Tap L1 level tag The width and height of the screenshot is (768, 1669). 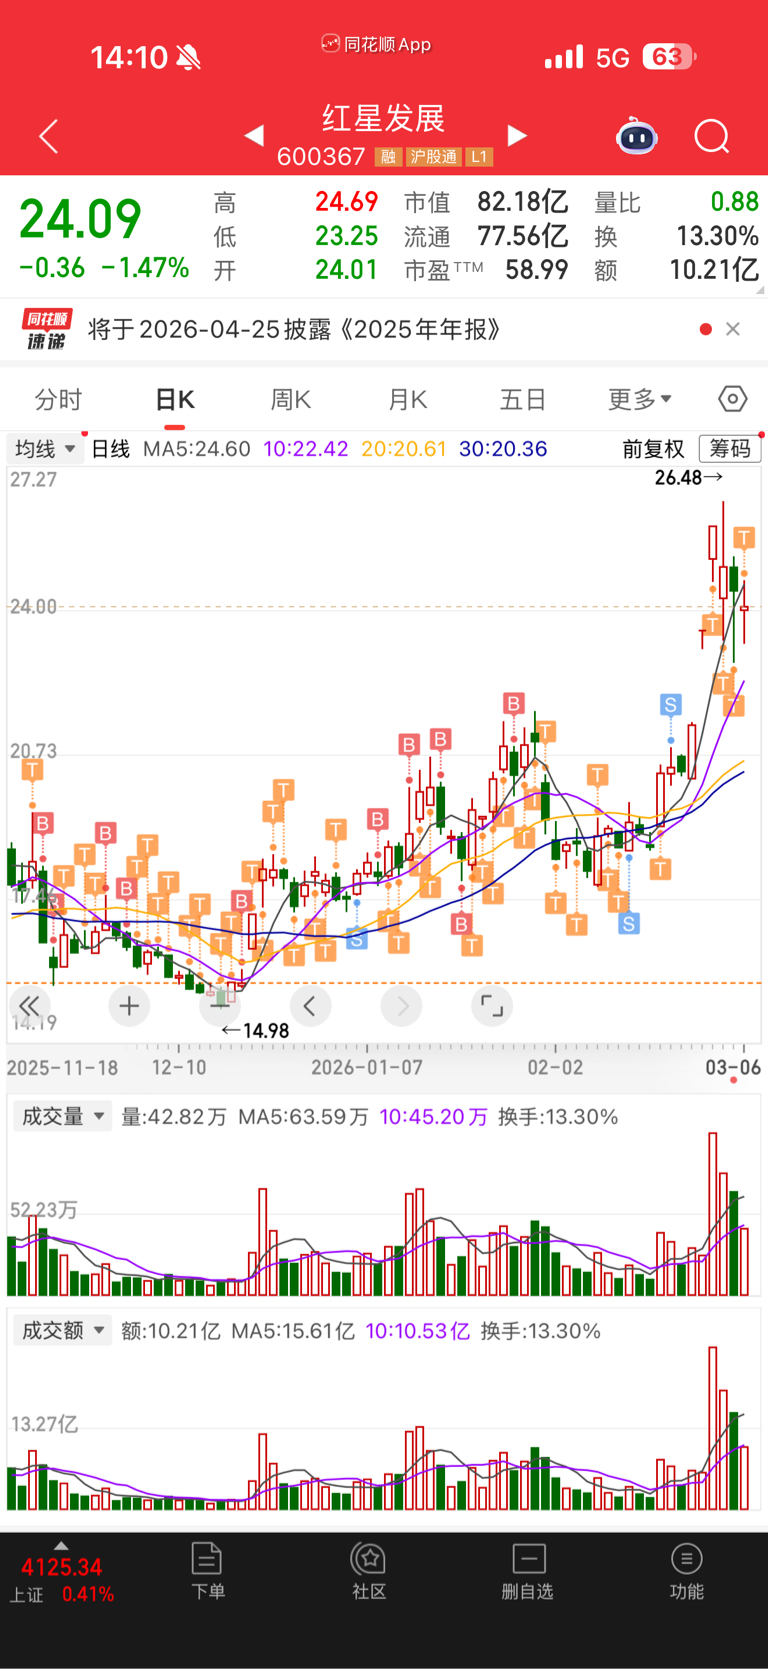pos(479,157)
